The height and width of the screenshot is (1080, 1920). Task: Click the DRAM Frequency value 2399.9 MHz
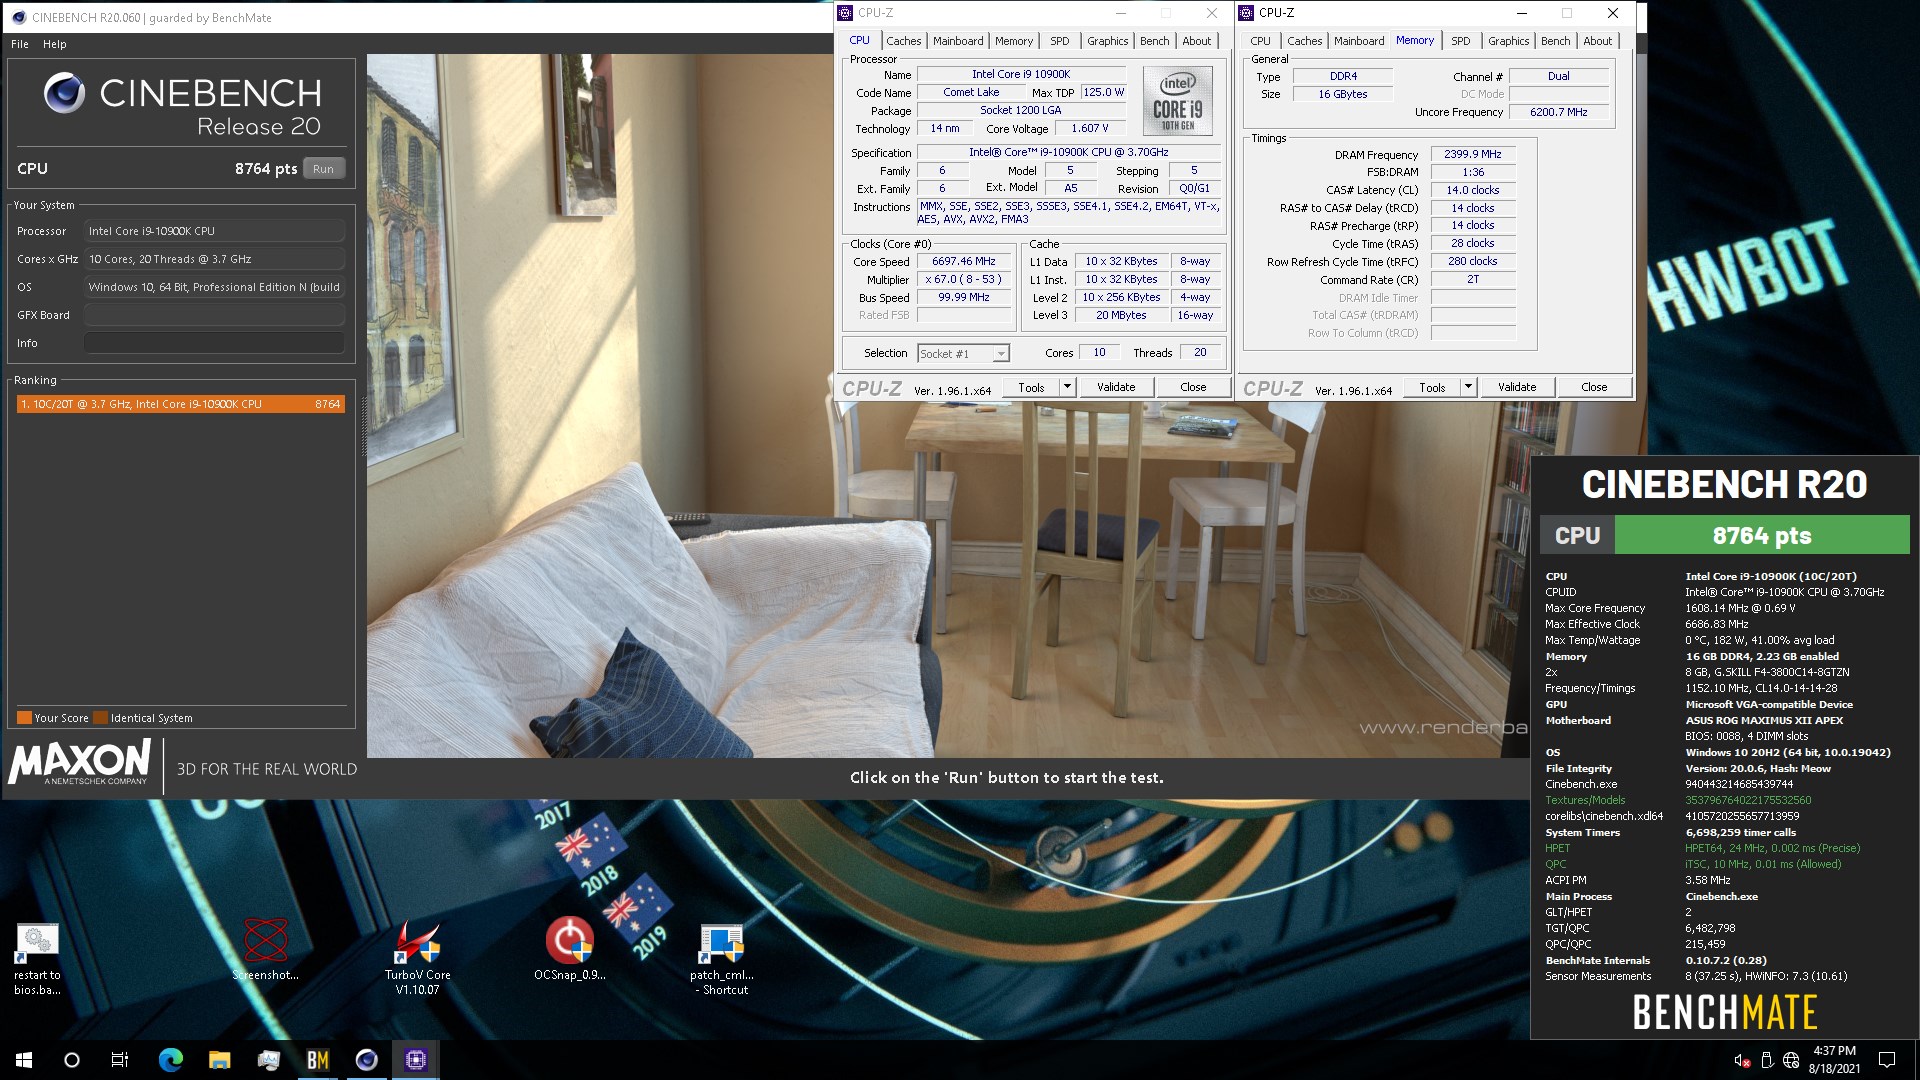[x=1472, y=154]
